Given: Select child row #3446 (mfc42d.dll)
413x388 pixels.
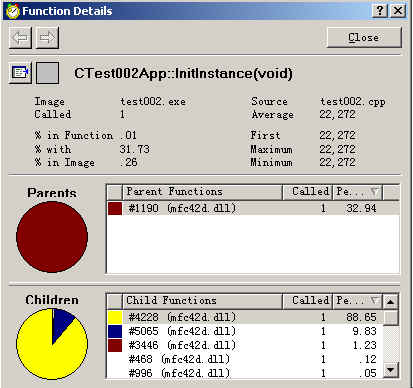Looking at the screenshot, I should click(245, 345).
